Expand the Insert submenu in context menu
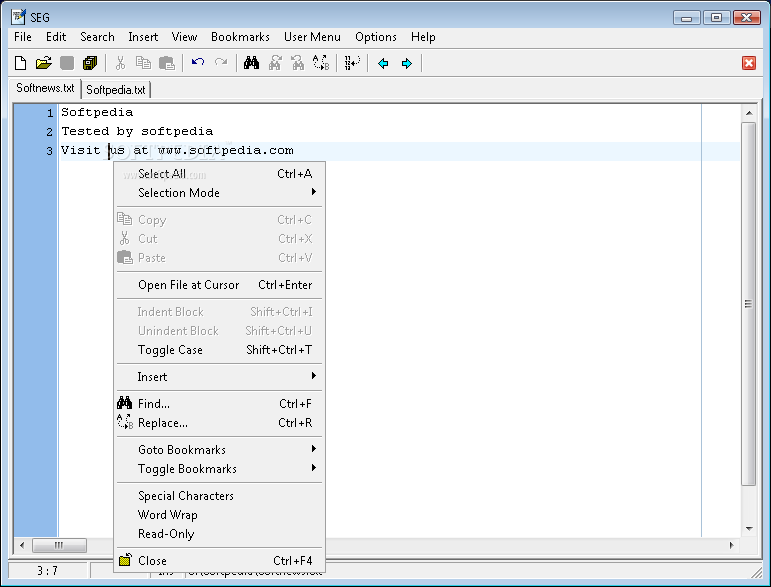The image size is (771, 587). [x=219, y=377]
